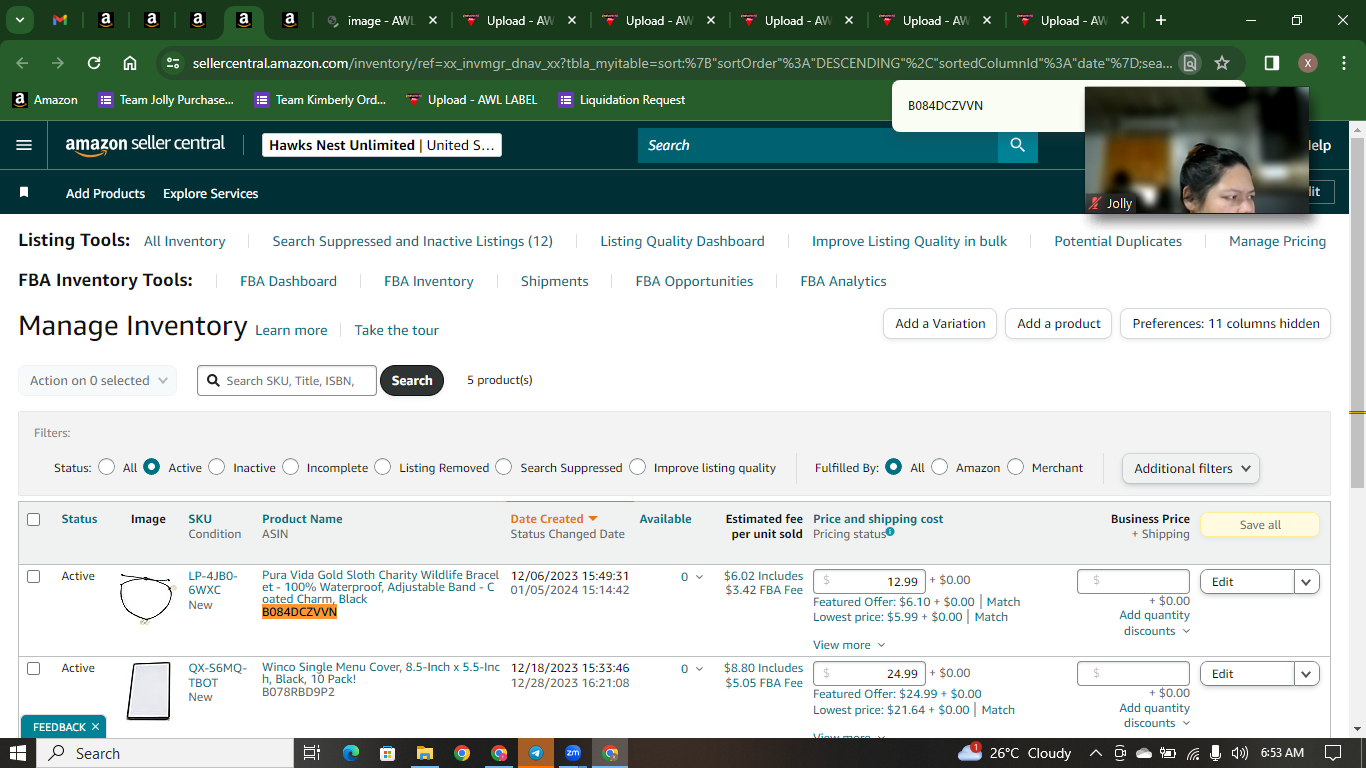This screenshot has height=768, width=1366.
Task: Expand the Additional filters dropdown
Action: (x=1191, y=468)
